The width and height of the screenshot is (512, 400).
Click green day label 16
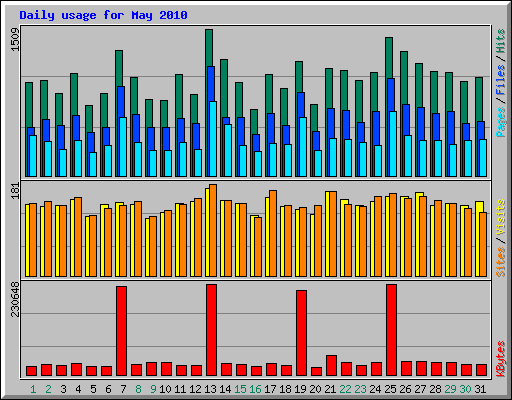[255, 389]
